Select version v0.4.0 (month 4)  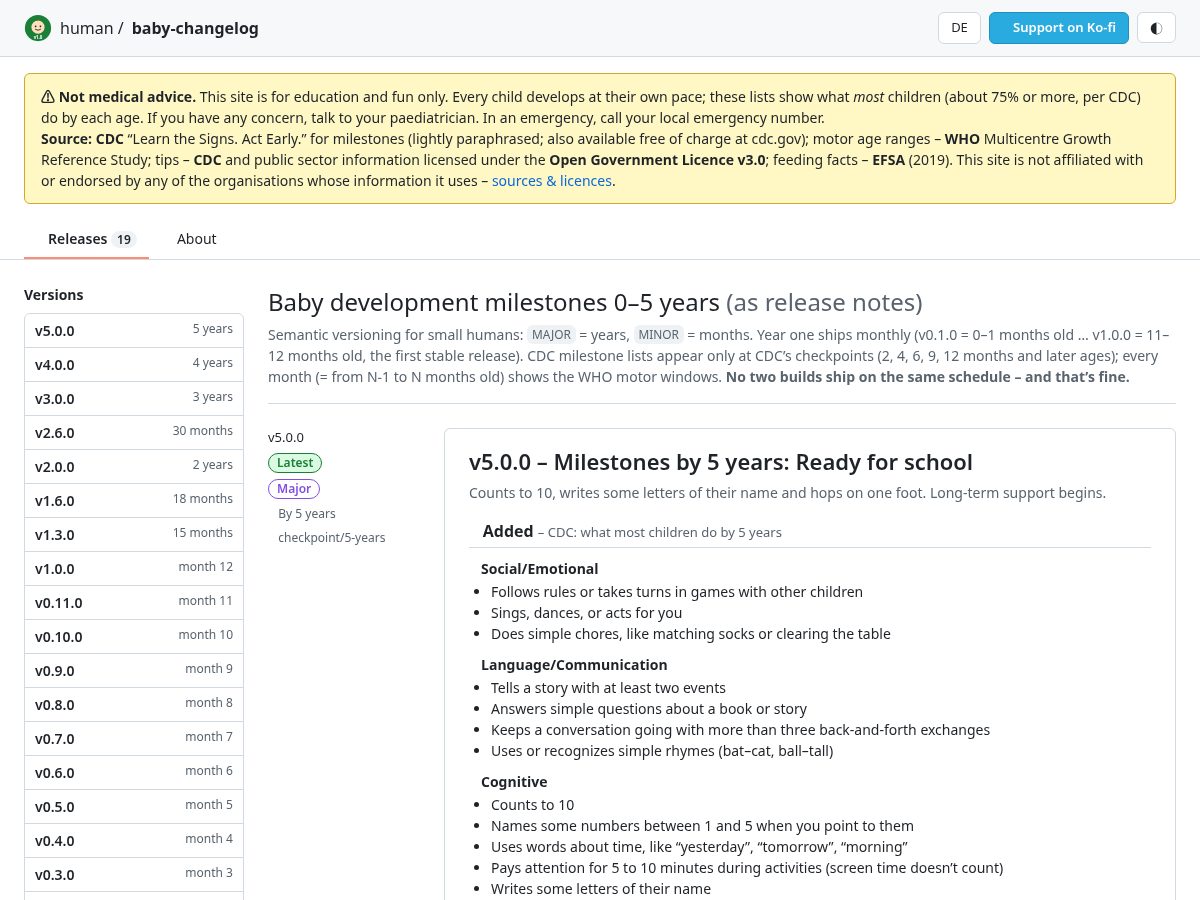pos(134,840)
